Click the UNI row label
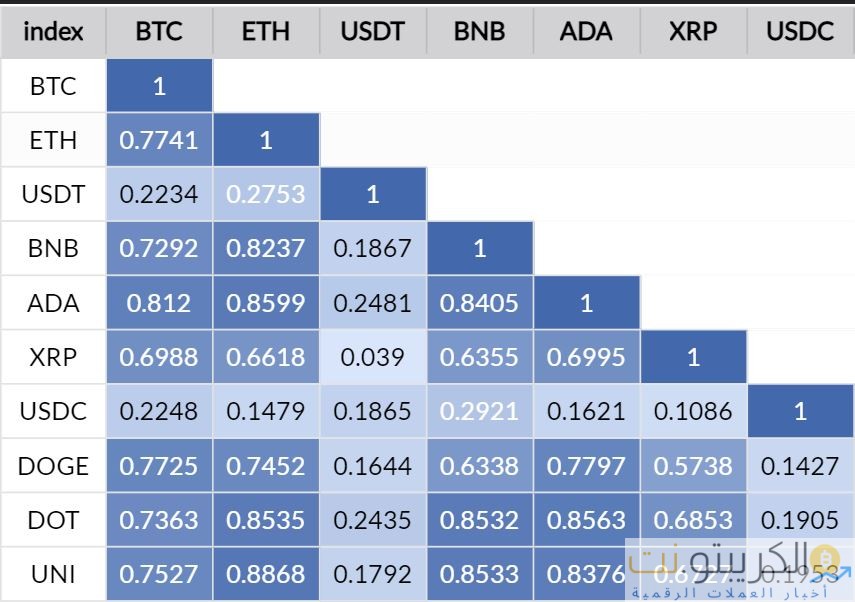This screenshot has width=855, height=602. click(53, 575)
